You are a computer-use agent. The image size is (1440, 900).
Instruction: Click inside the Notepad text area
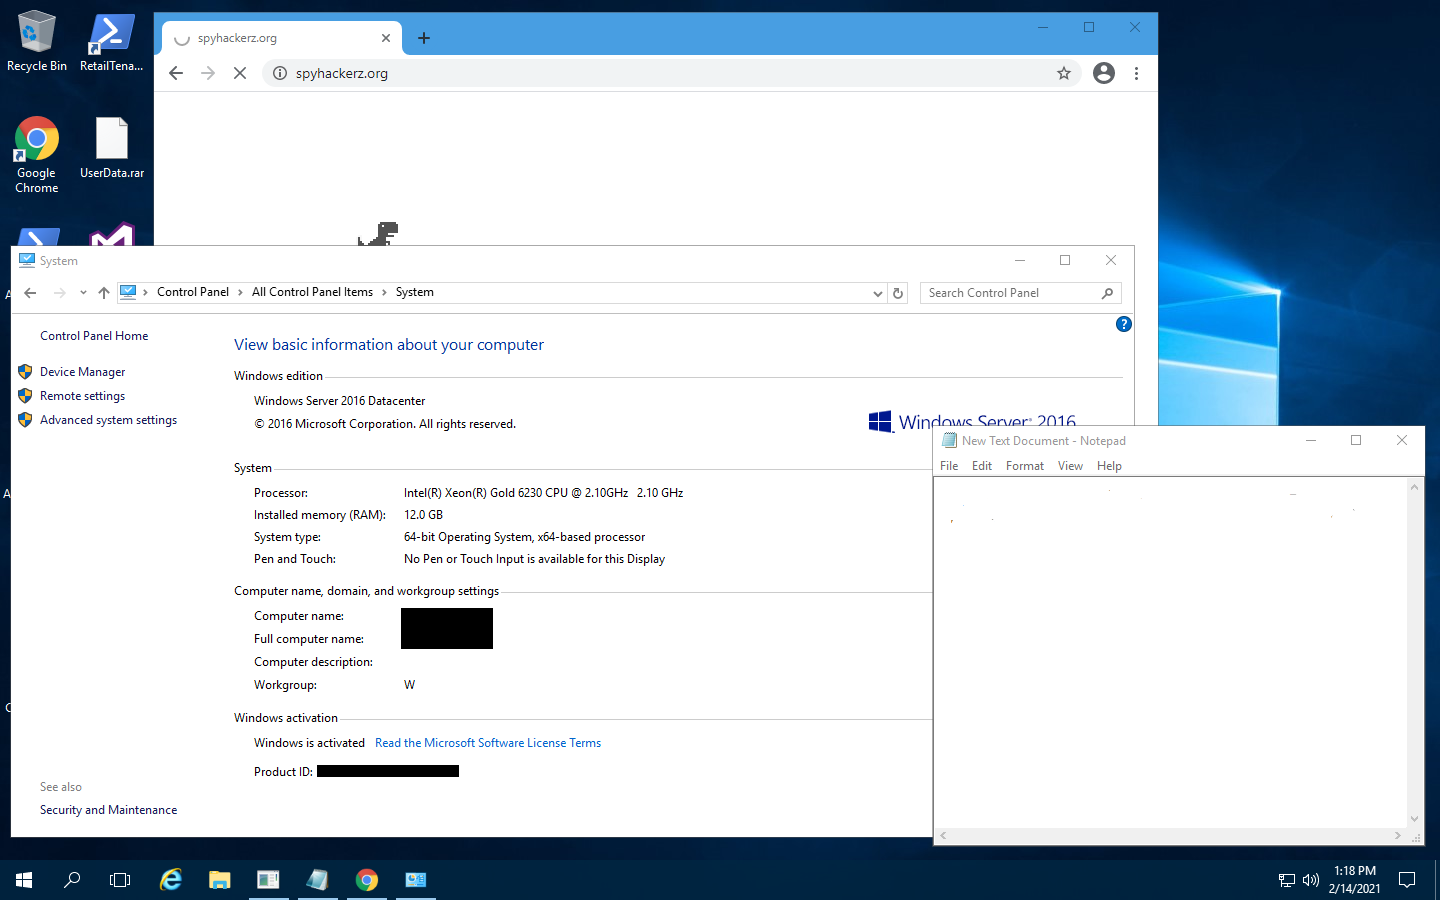pos(1170,652)
